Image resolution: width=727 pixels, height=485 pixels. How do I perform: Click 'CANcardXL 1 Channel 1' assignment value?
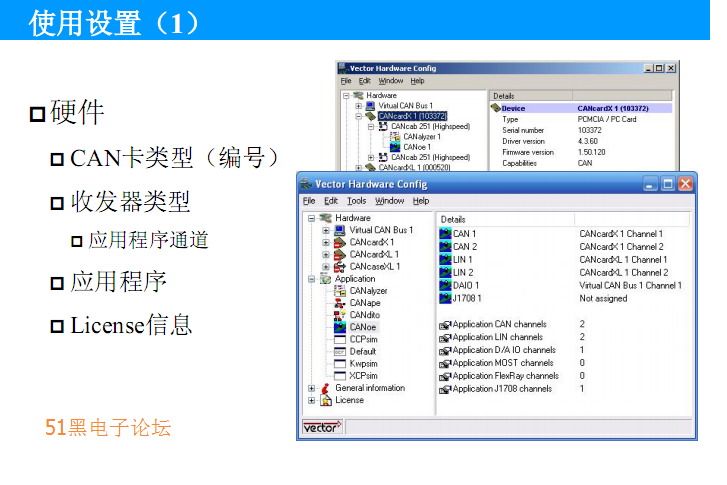point(623,260)
